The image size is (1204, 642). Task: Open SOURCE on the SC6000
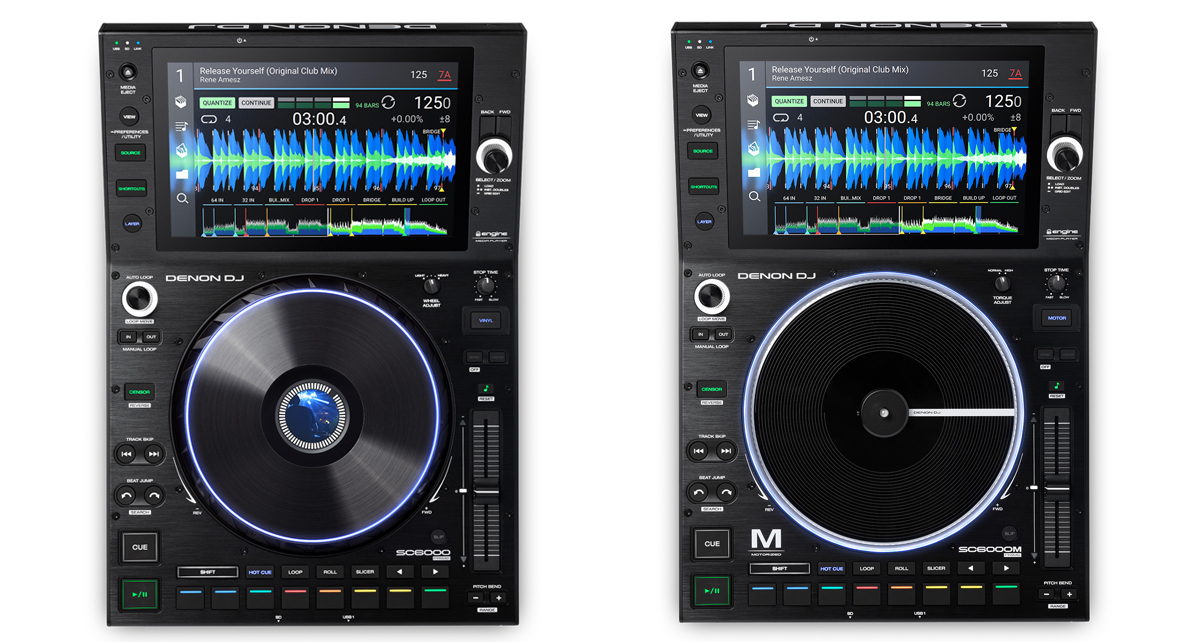click(x=130, y=153)
